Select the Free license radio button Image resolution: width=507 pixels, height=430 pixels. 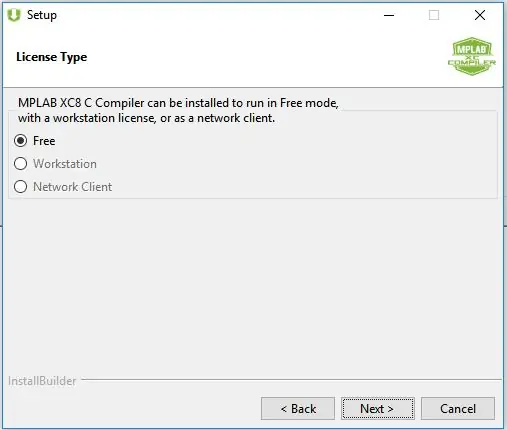click(x=21, y=141)
